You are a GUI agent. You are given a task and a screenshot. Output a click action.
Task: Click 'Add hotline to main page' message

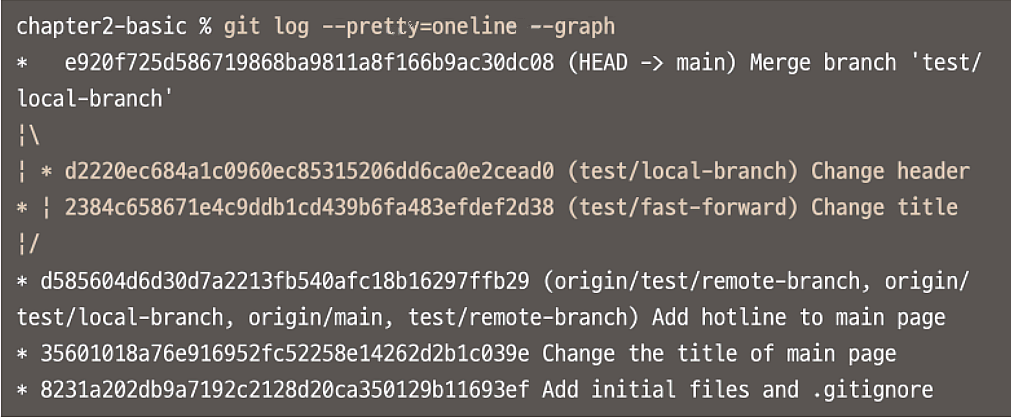798,317
